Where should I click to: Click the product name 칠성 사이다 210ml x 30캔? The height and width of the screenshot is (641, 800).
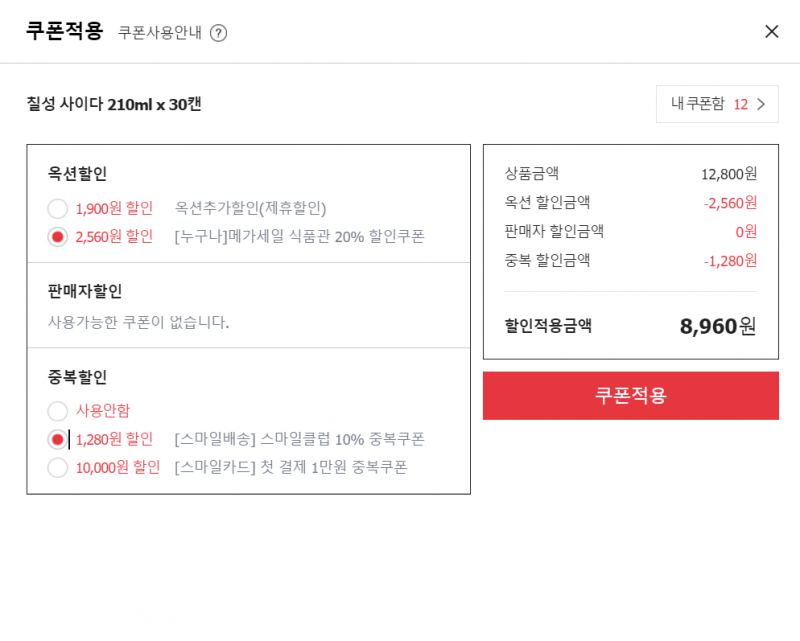114,104
